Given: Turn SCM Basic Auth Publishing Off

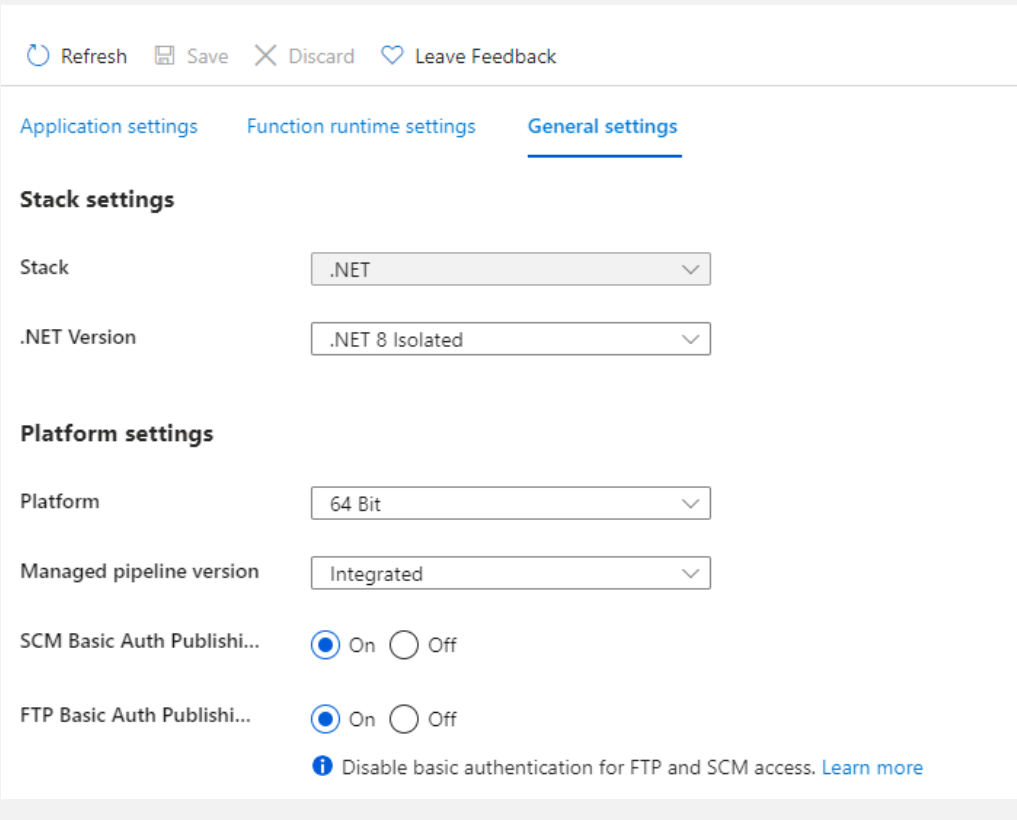Looking at the screenshot, I should click(x=404, y=645).
